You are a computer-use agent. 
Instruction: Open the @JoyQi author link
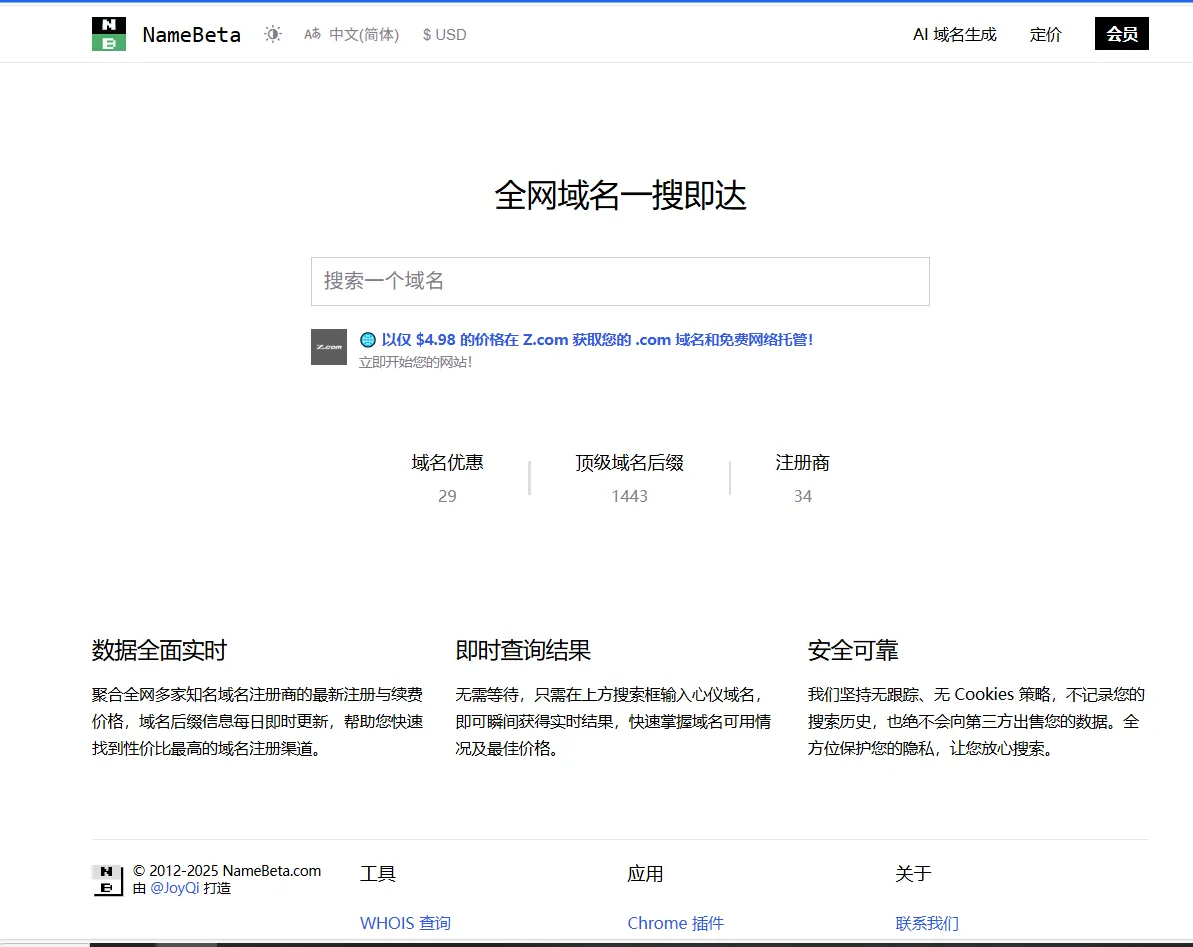[175, 888]
